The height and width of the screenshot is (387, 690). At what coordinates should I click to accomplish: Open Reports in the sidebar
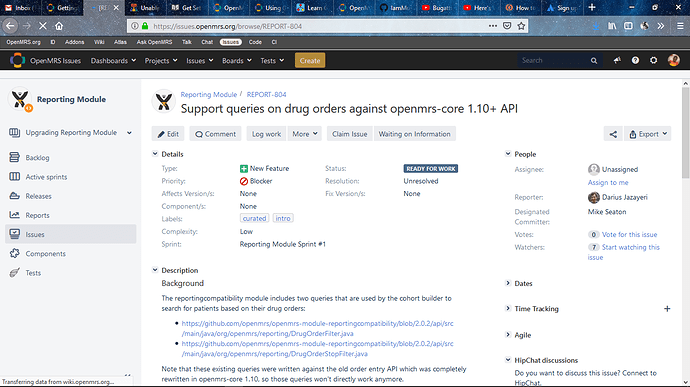pos(37,215)
